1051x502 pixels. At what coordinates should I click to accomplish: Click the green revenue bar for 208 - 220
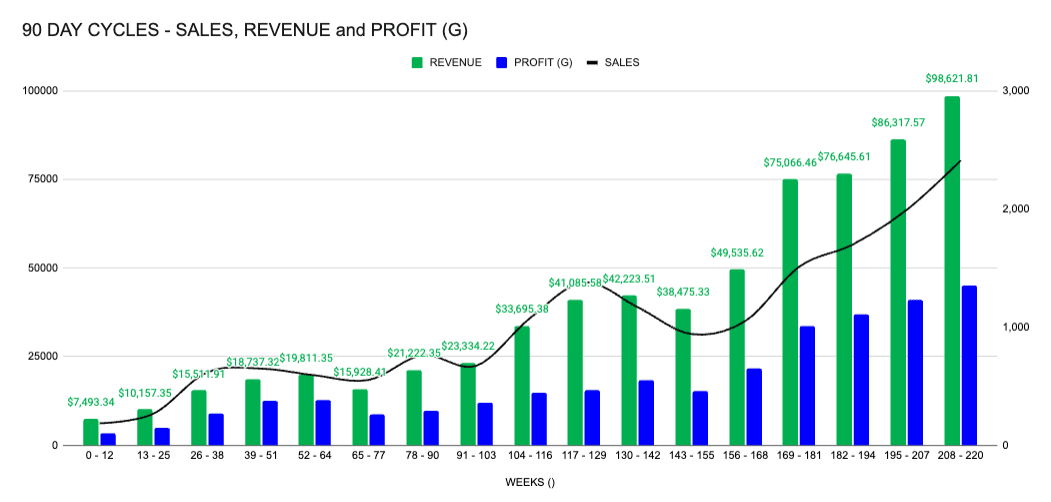952,271
